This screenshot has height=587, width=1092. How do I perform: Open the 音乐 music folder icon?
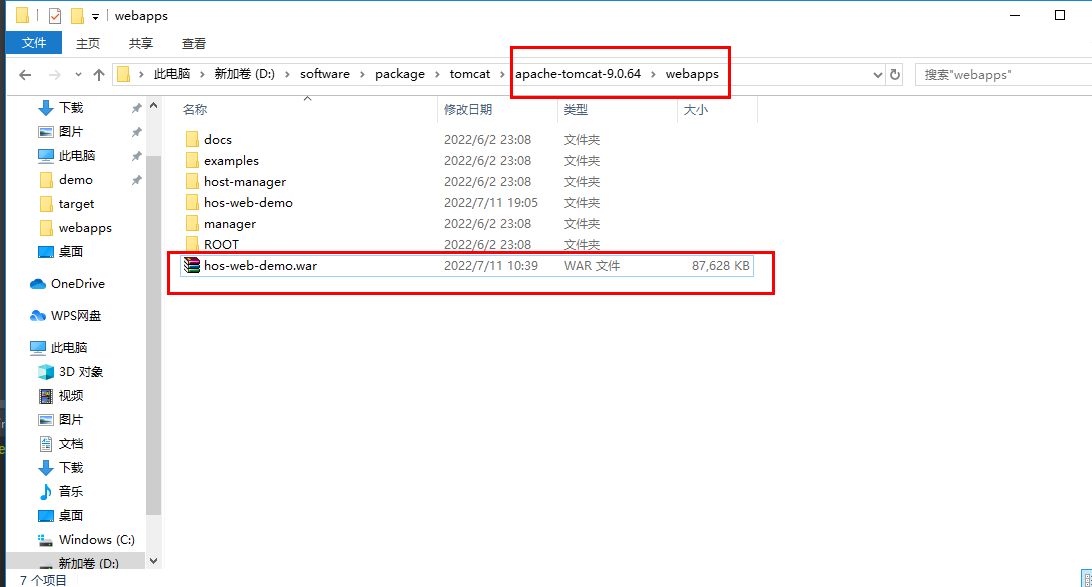45,492
